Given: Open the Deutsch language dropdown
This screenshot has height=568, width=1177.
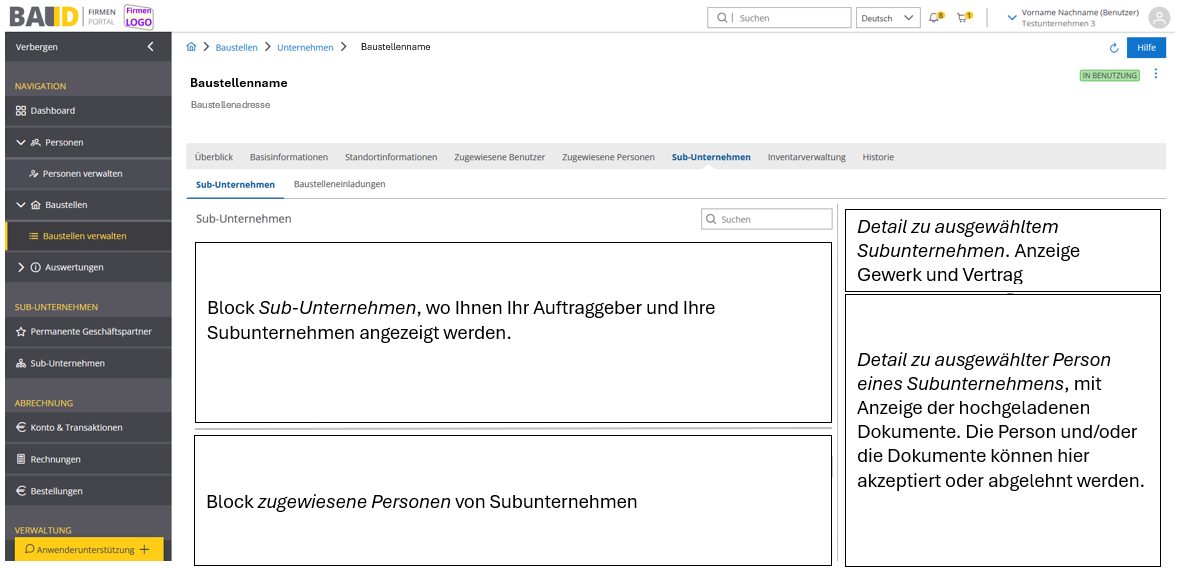Looking at the screenshot, I should tap(888, 18).
